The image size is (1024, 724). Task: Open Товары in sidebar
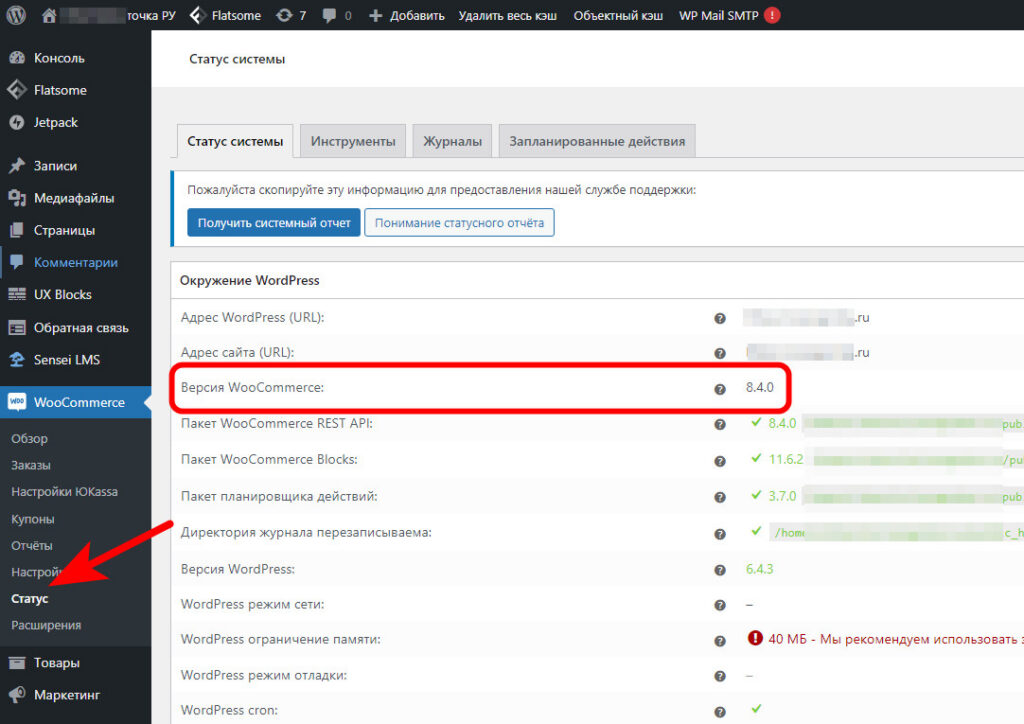[75, 663]
